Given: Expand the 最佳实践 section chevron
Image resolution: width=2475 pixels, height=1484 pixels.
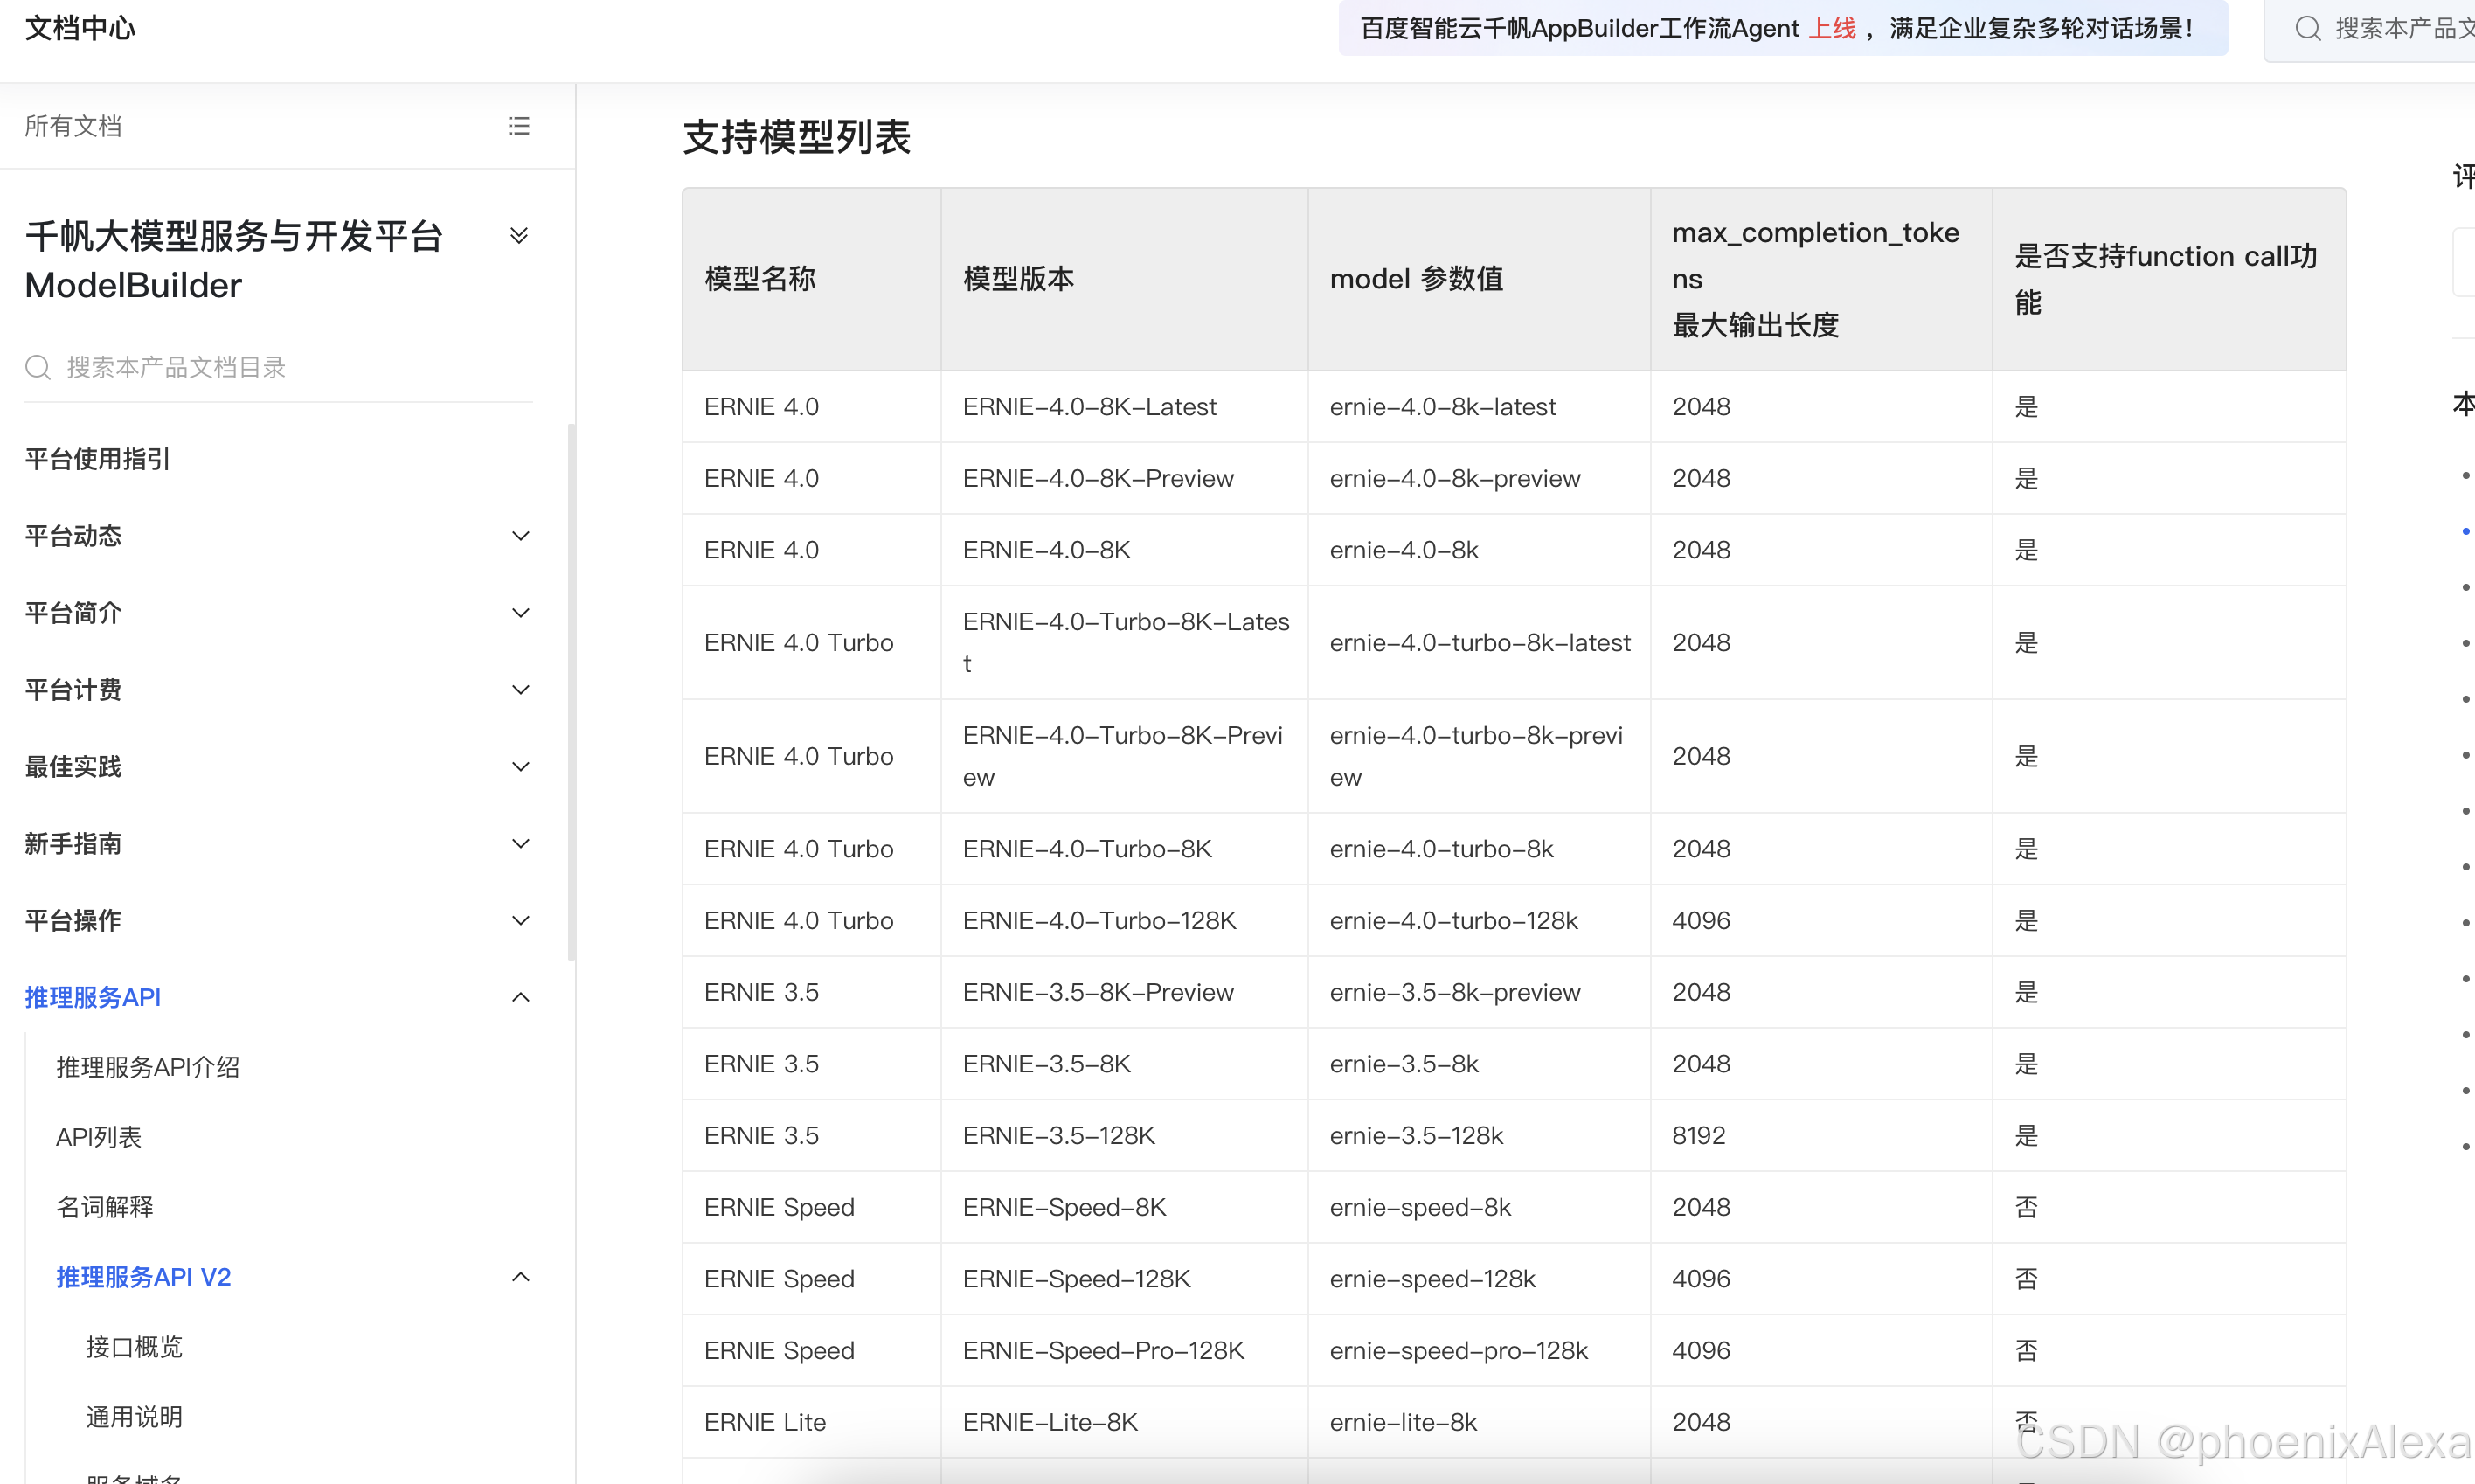Looking at the screenshot, I should (x=520, y=767).
